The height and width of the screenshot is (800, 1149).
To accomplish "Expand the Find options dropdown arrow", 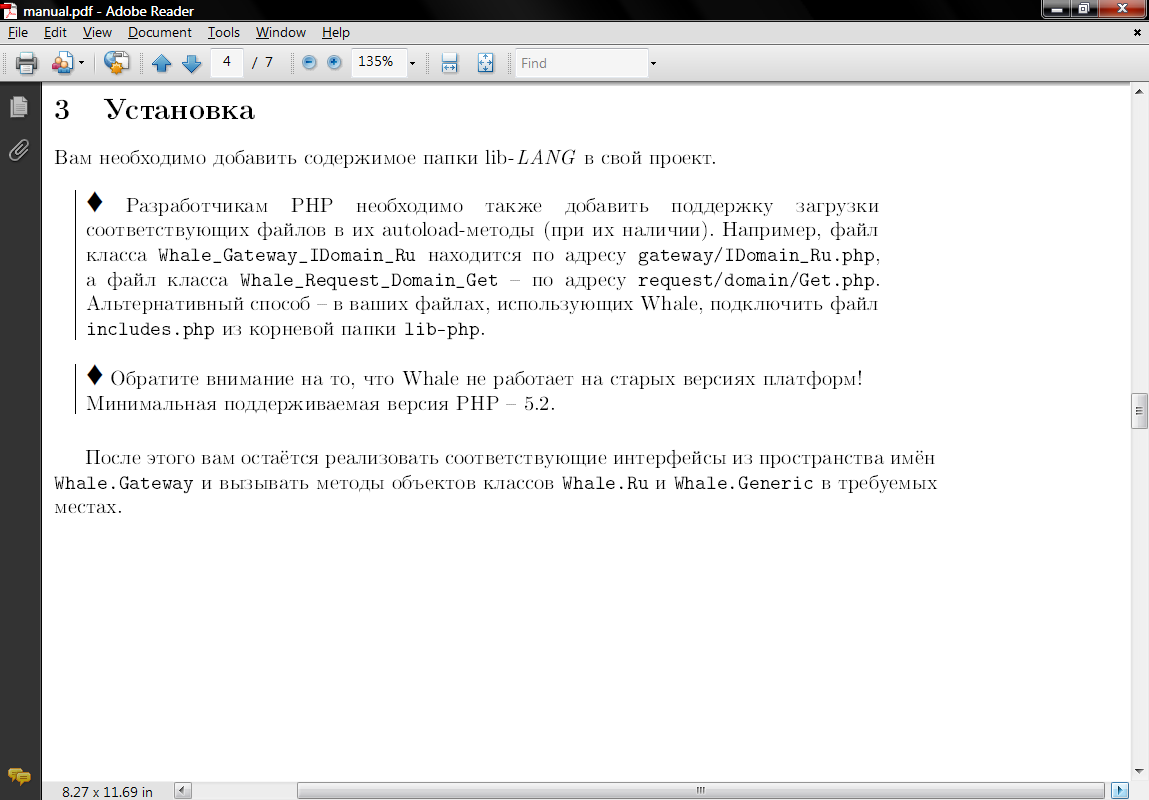I will coord(653,63).
